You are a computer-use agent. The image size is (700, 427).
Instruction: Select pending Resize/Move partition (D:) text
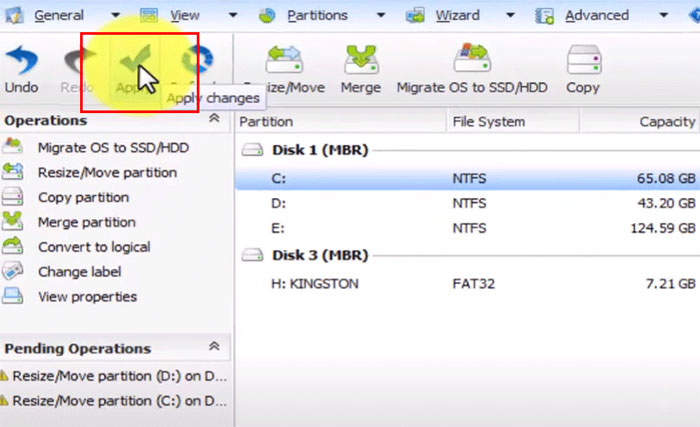tap(120, 376)
